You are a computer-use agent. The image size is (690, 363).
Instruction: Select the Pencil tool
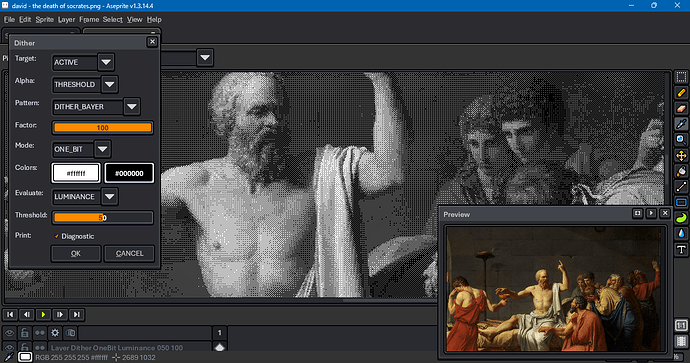coord(681,93)
